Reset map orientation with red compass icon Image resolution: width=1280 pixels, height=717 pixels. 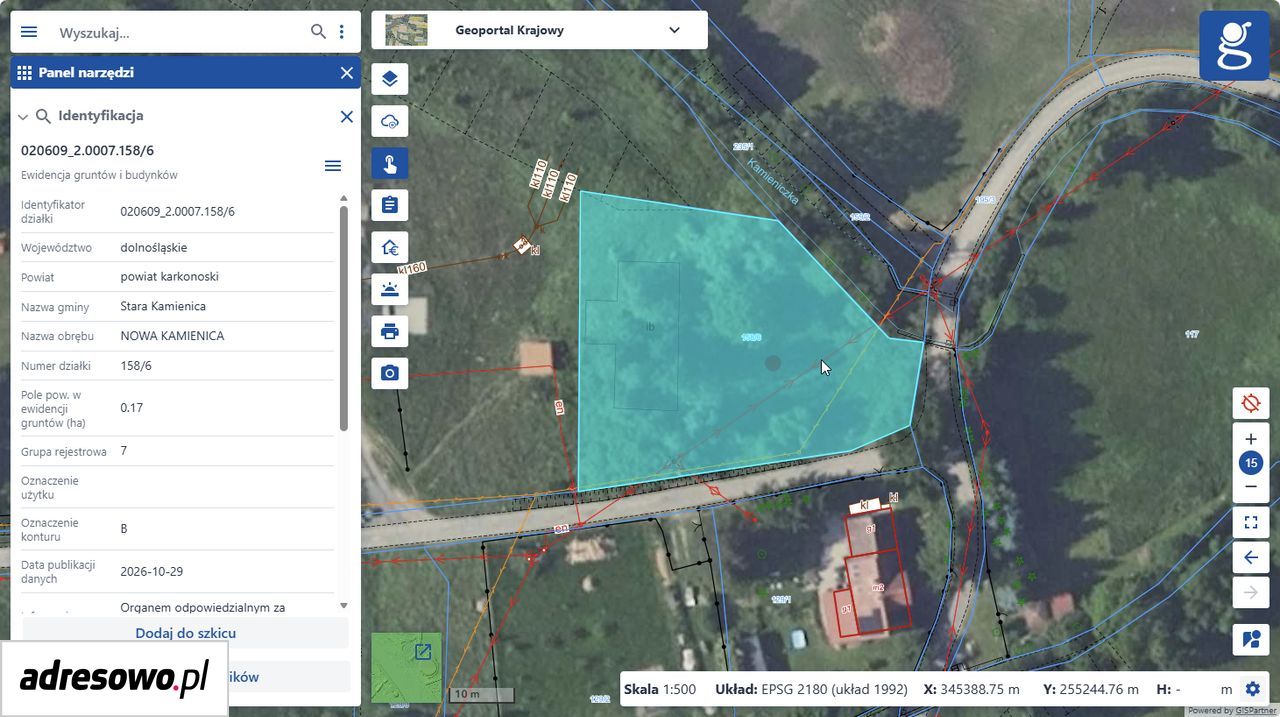1251,404
